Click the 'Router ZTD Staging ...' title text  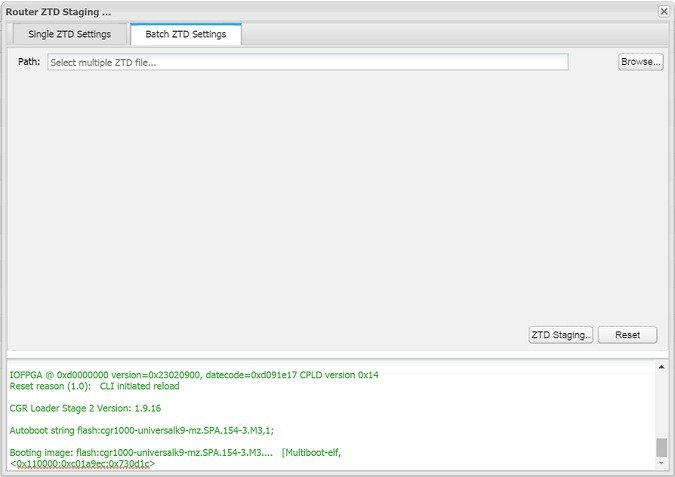click(x=58, y=12)
